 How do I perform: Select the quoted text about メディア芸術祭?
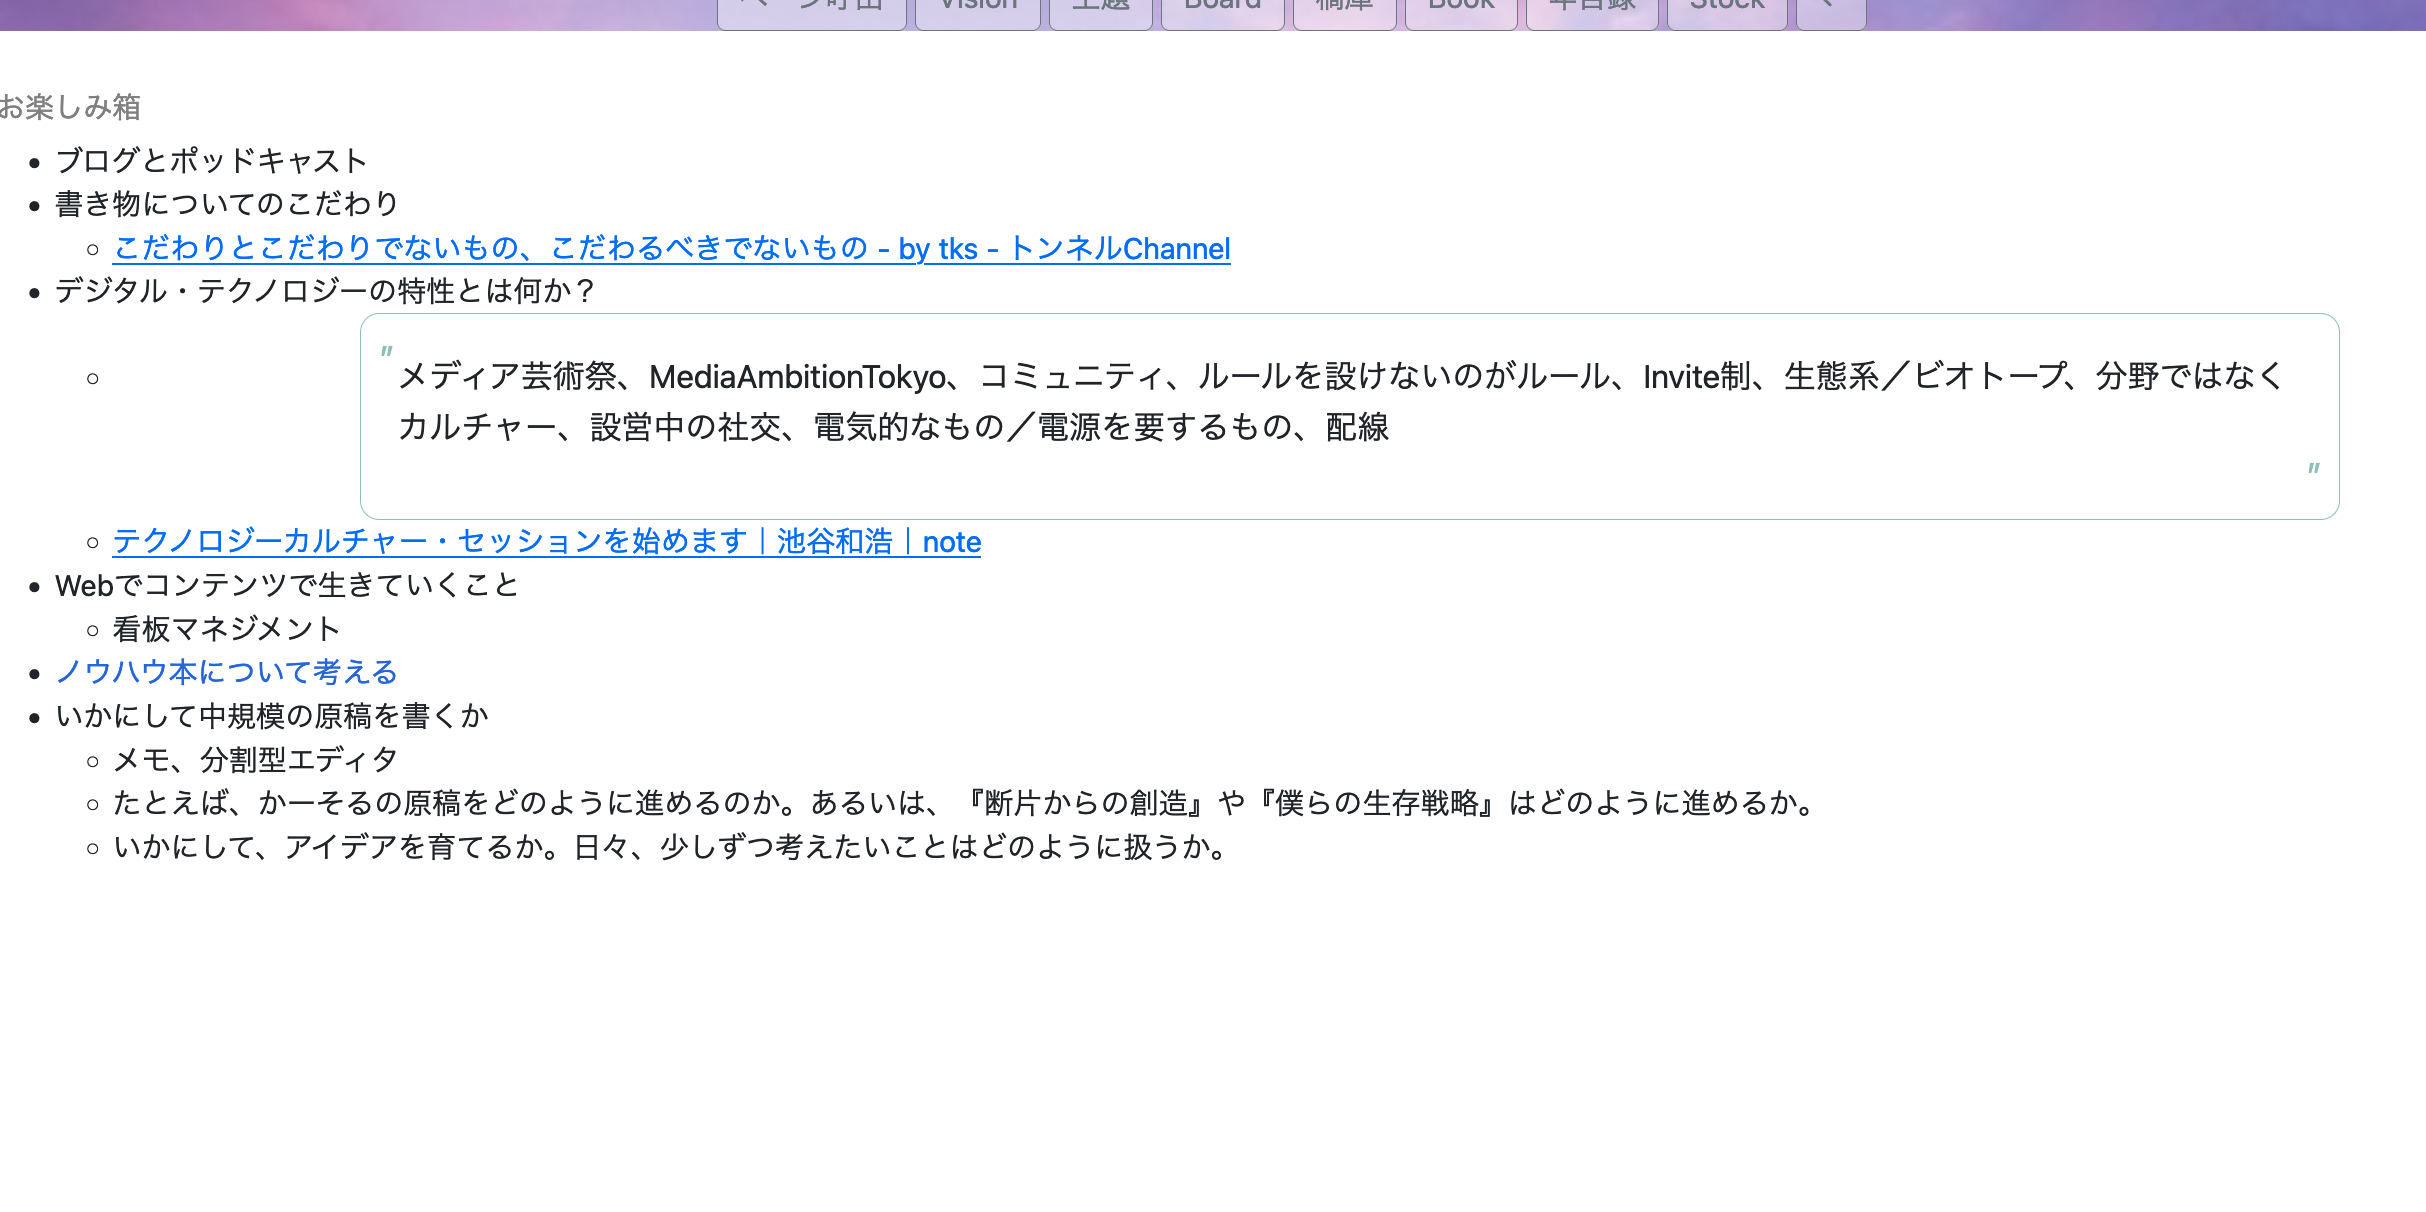pos(1340,403)
